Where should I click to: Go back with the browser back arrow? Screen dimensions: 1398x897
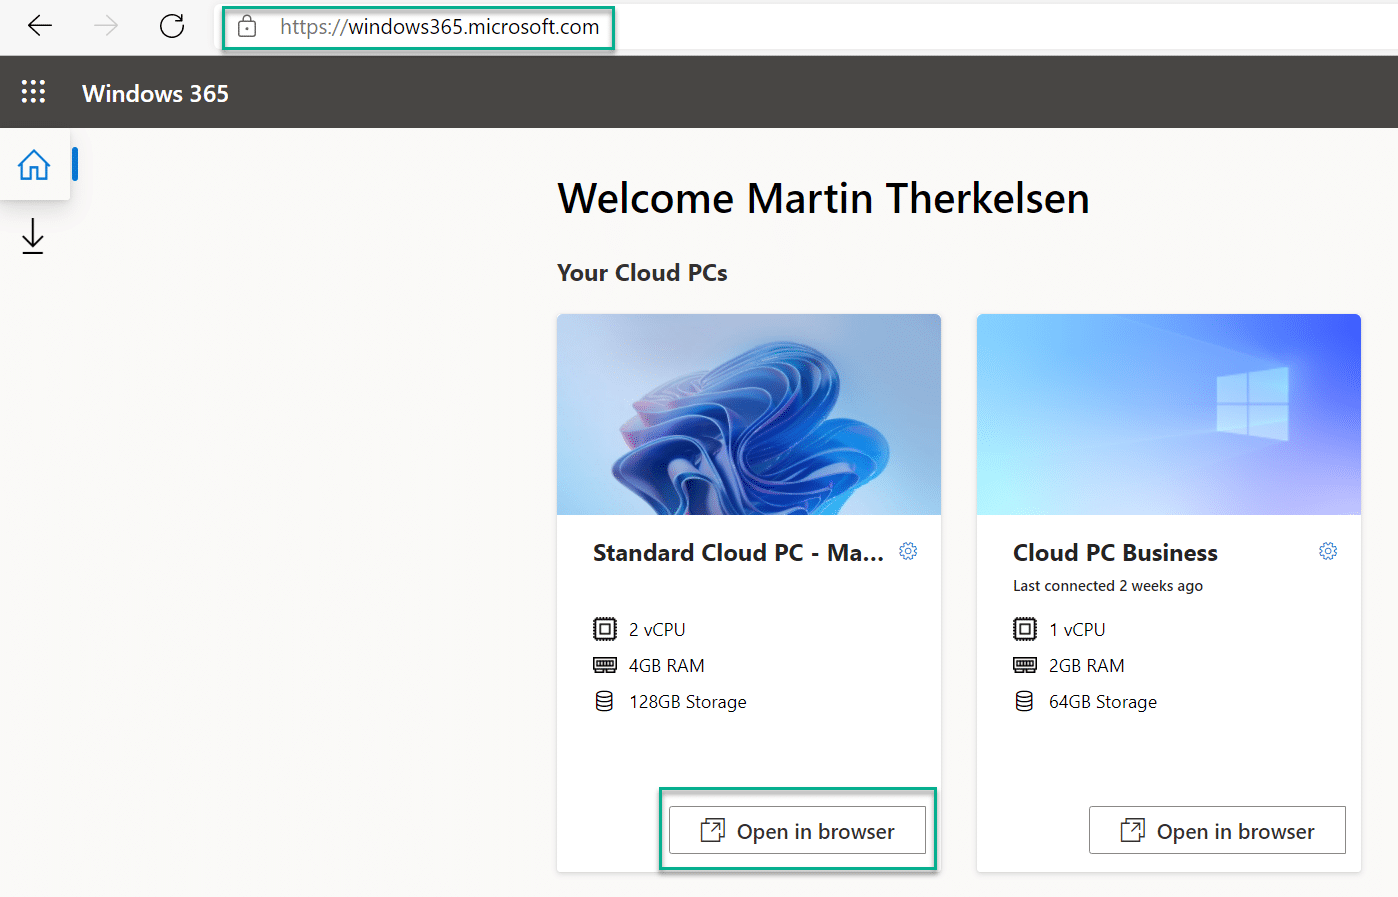[x=40, y=26]
